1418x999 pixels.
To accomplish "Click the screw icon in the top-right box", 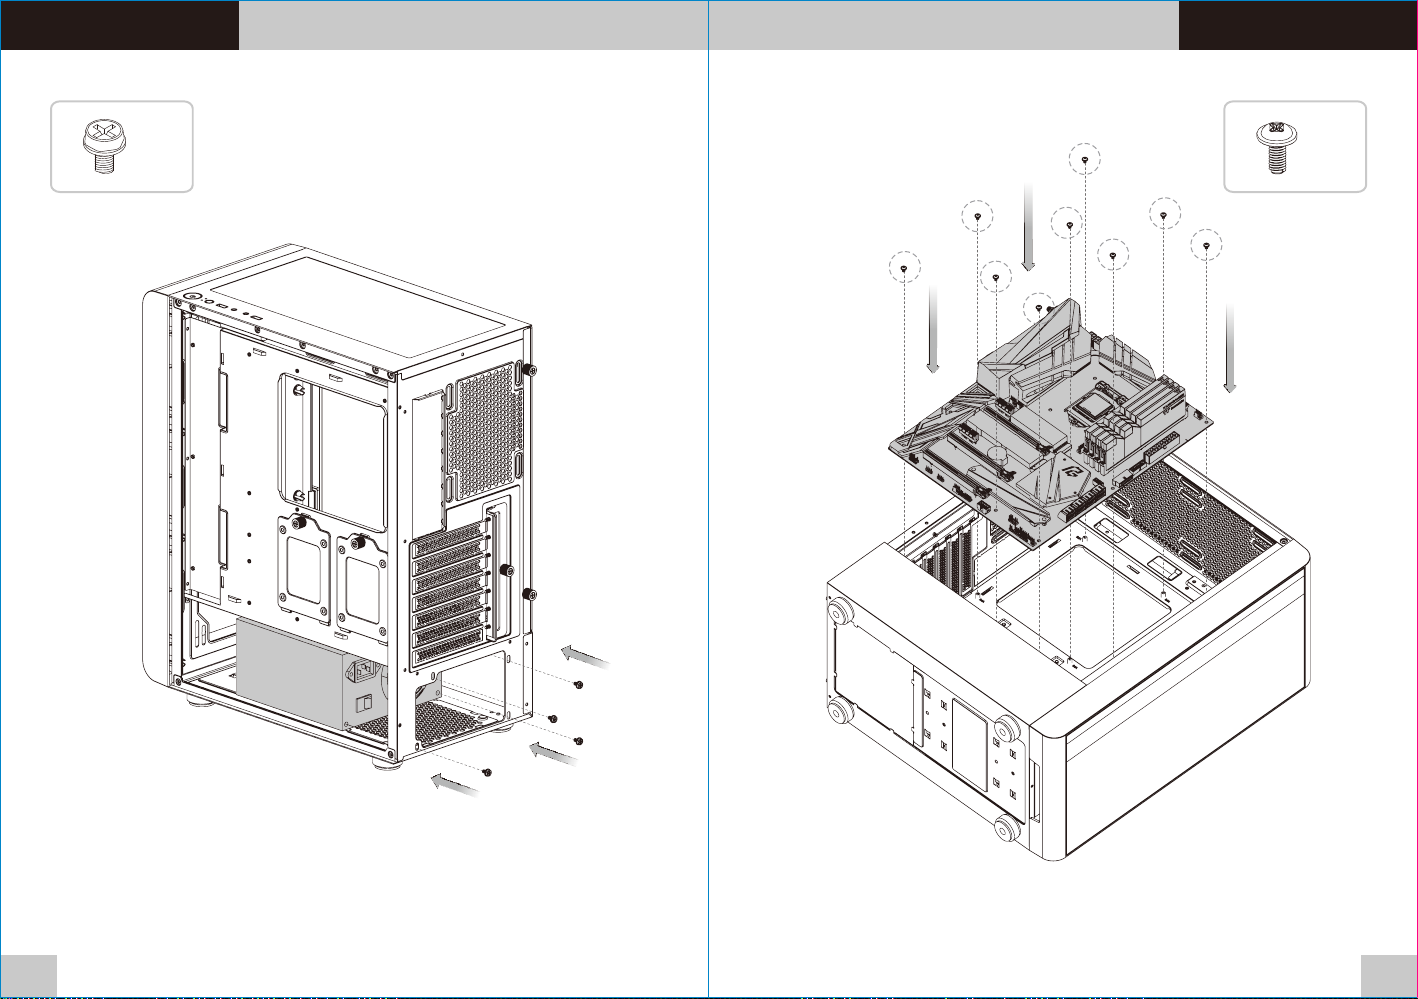I will click(1275, 147).
